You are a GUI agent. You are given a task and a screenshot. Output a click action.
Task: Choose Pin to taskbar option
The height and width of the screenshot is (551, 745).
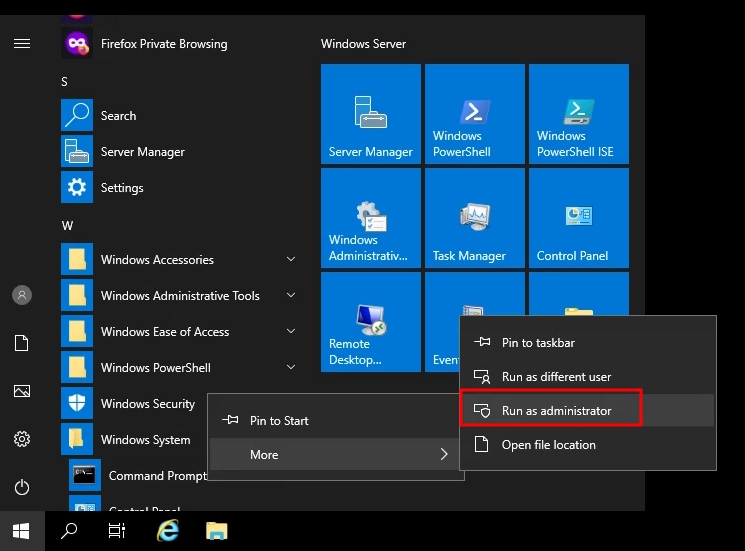538,343
